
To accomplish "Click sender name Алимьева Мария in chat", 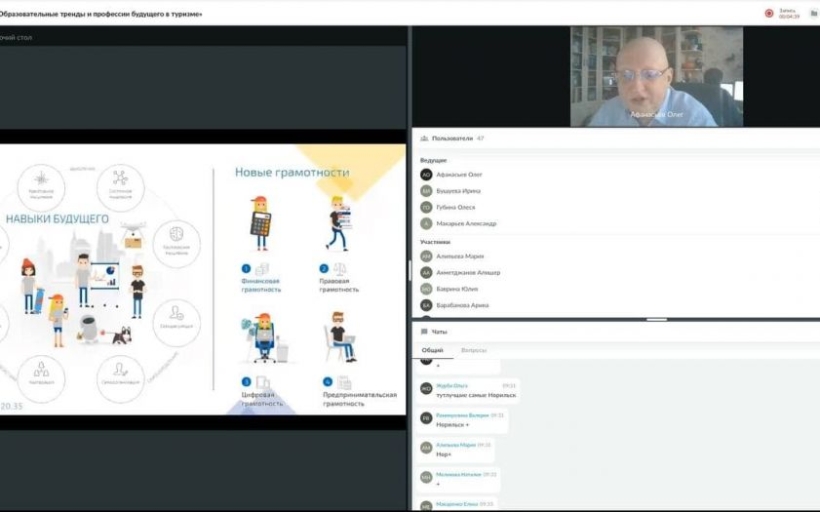I will coord(456,445).
